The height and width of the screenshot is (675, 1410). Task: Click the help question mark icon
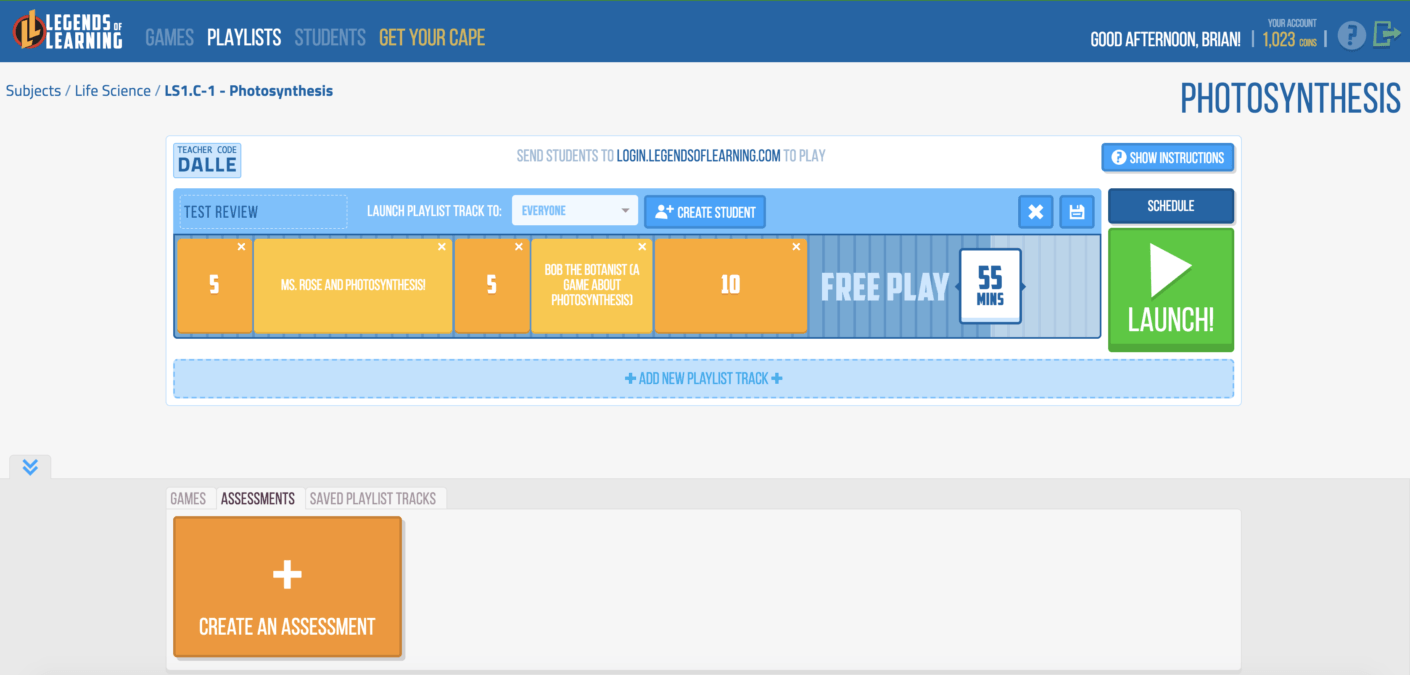click(x=1351, y=37)
